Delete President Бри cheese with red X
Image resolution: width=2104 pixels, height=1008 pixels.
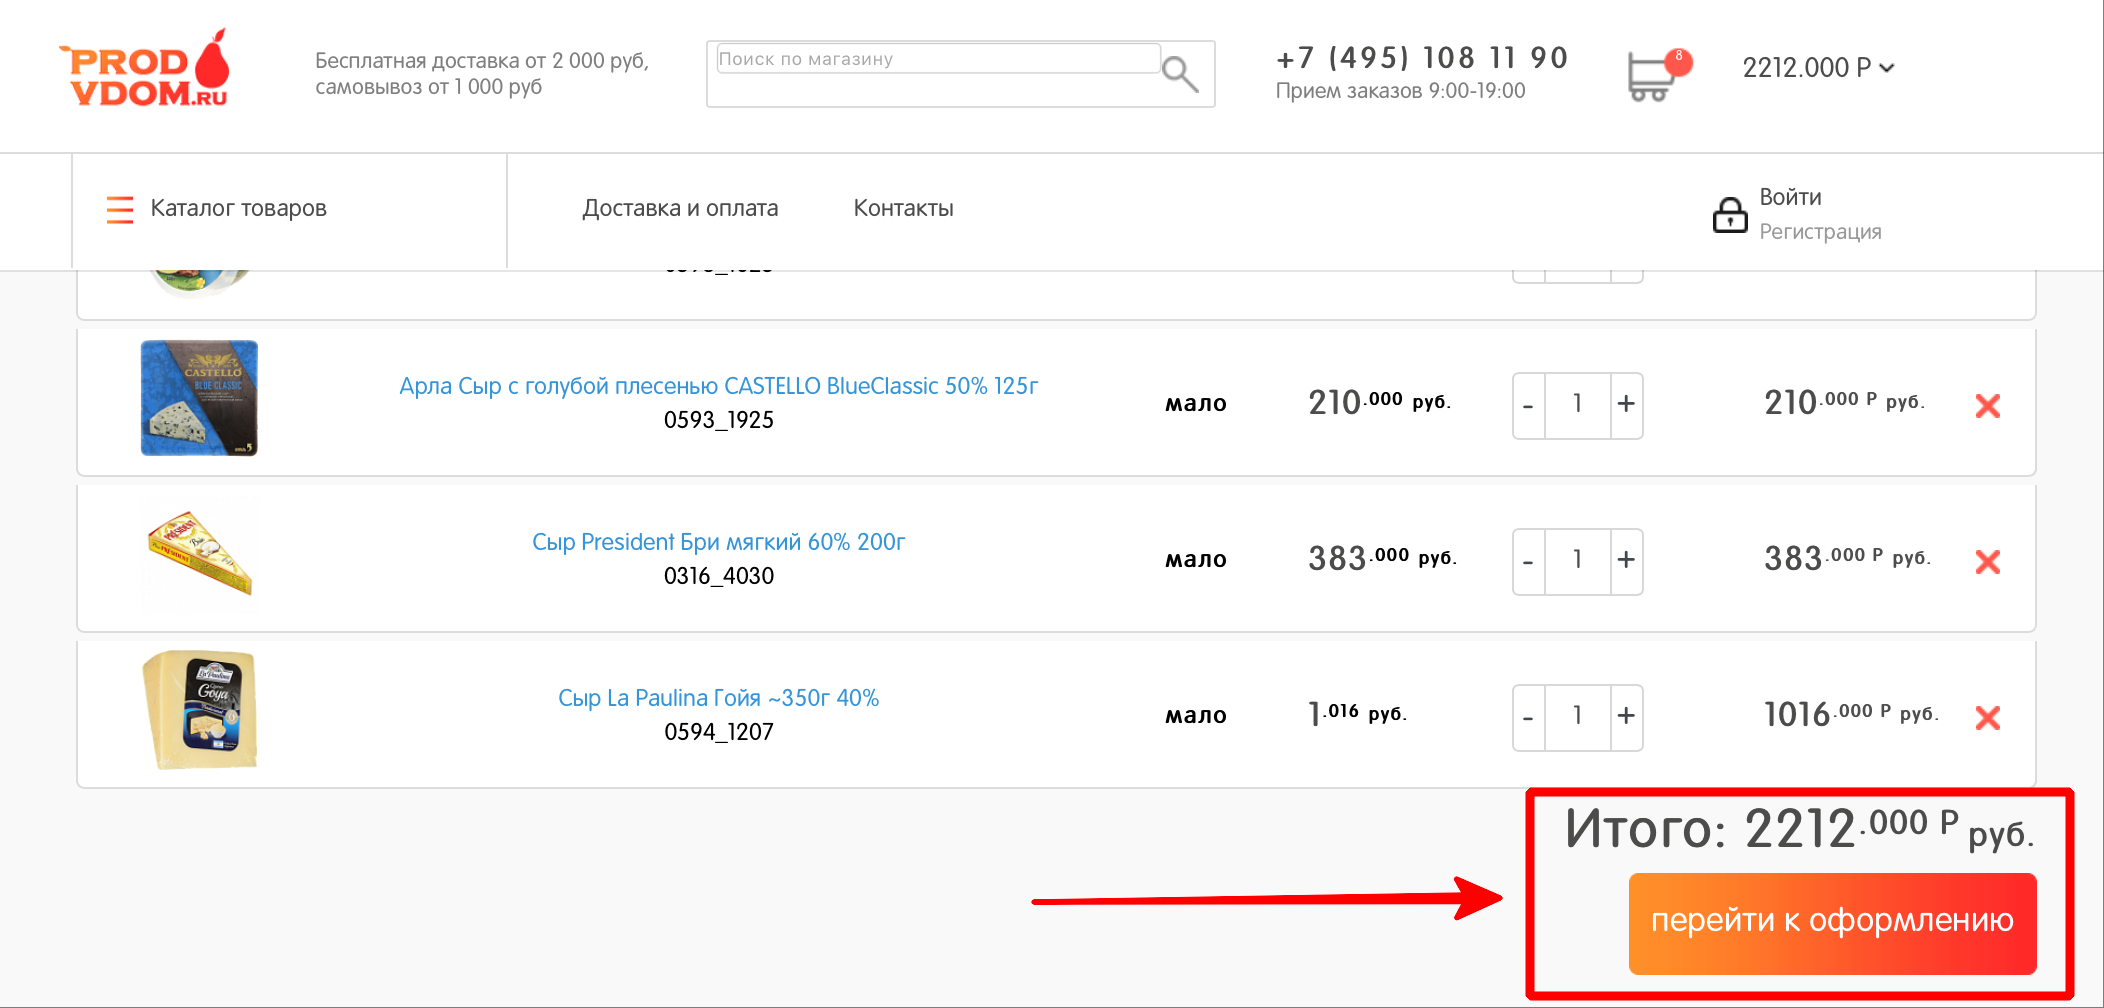tap(1987, 561)
